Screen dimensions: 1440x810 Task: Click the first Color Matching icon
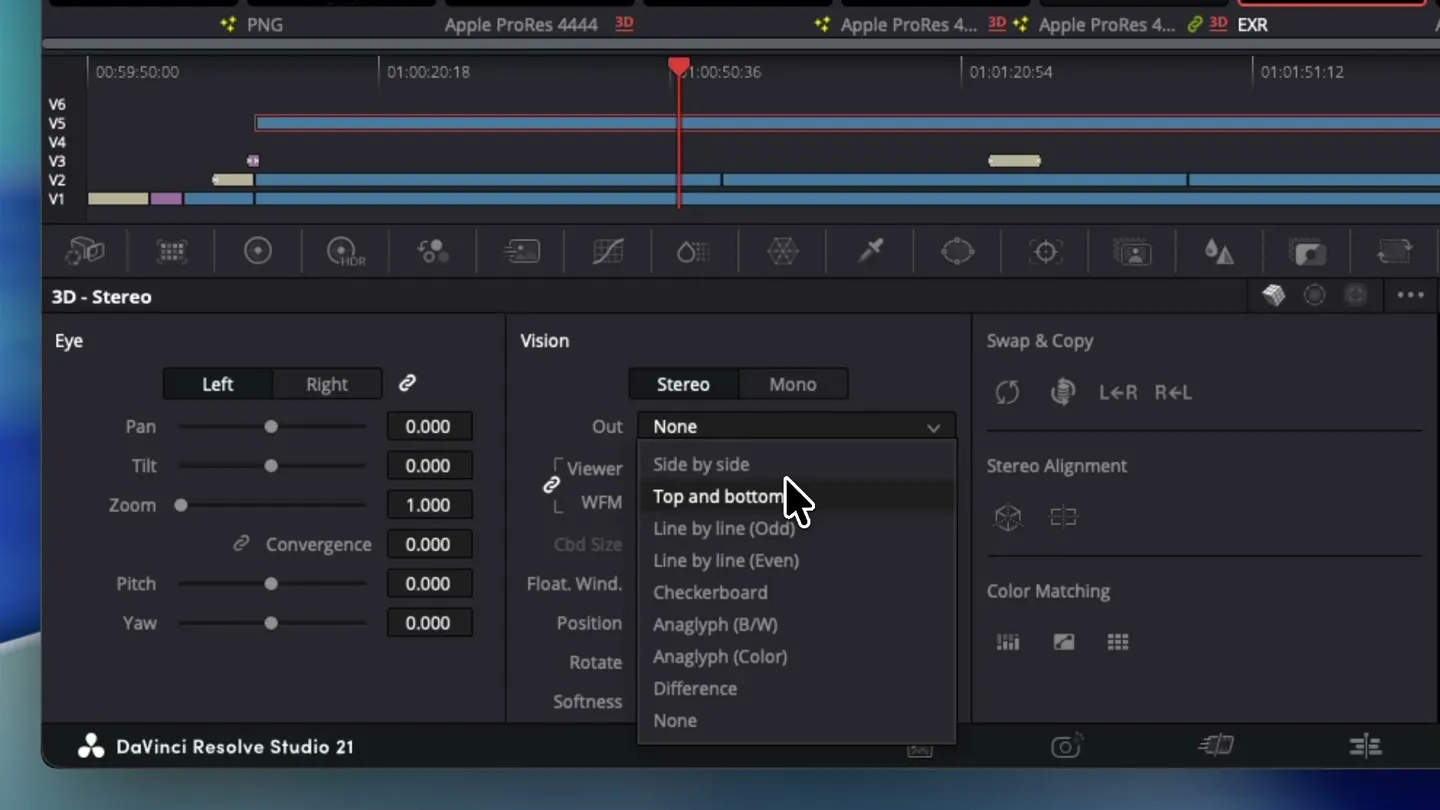pyautogui.click(x=1008, y=642)
